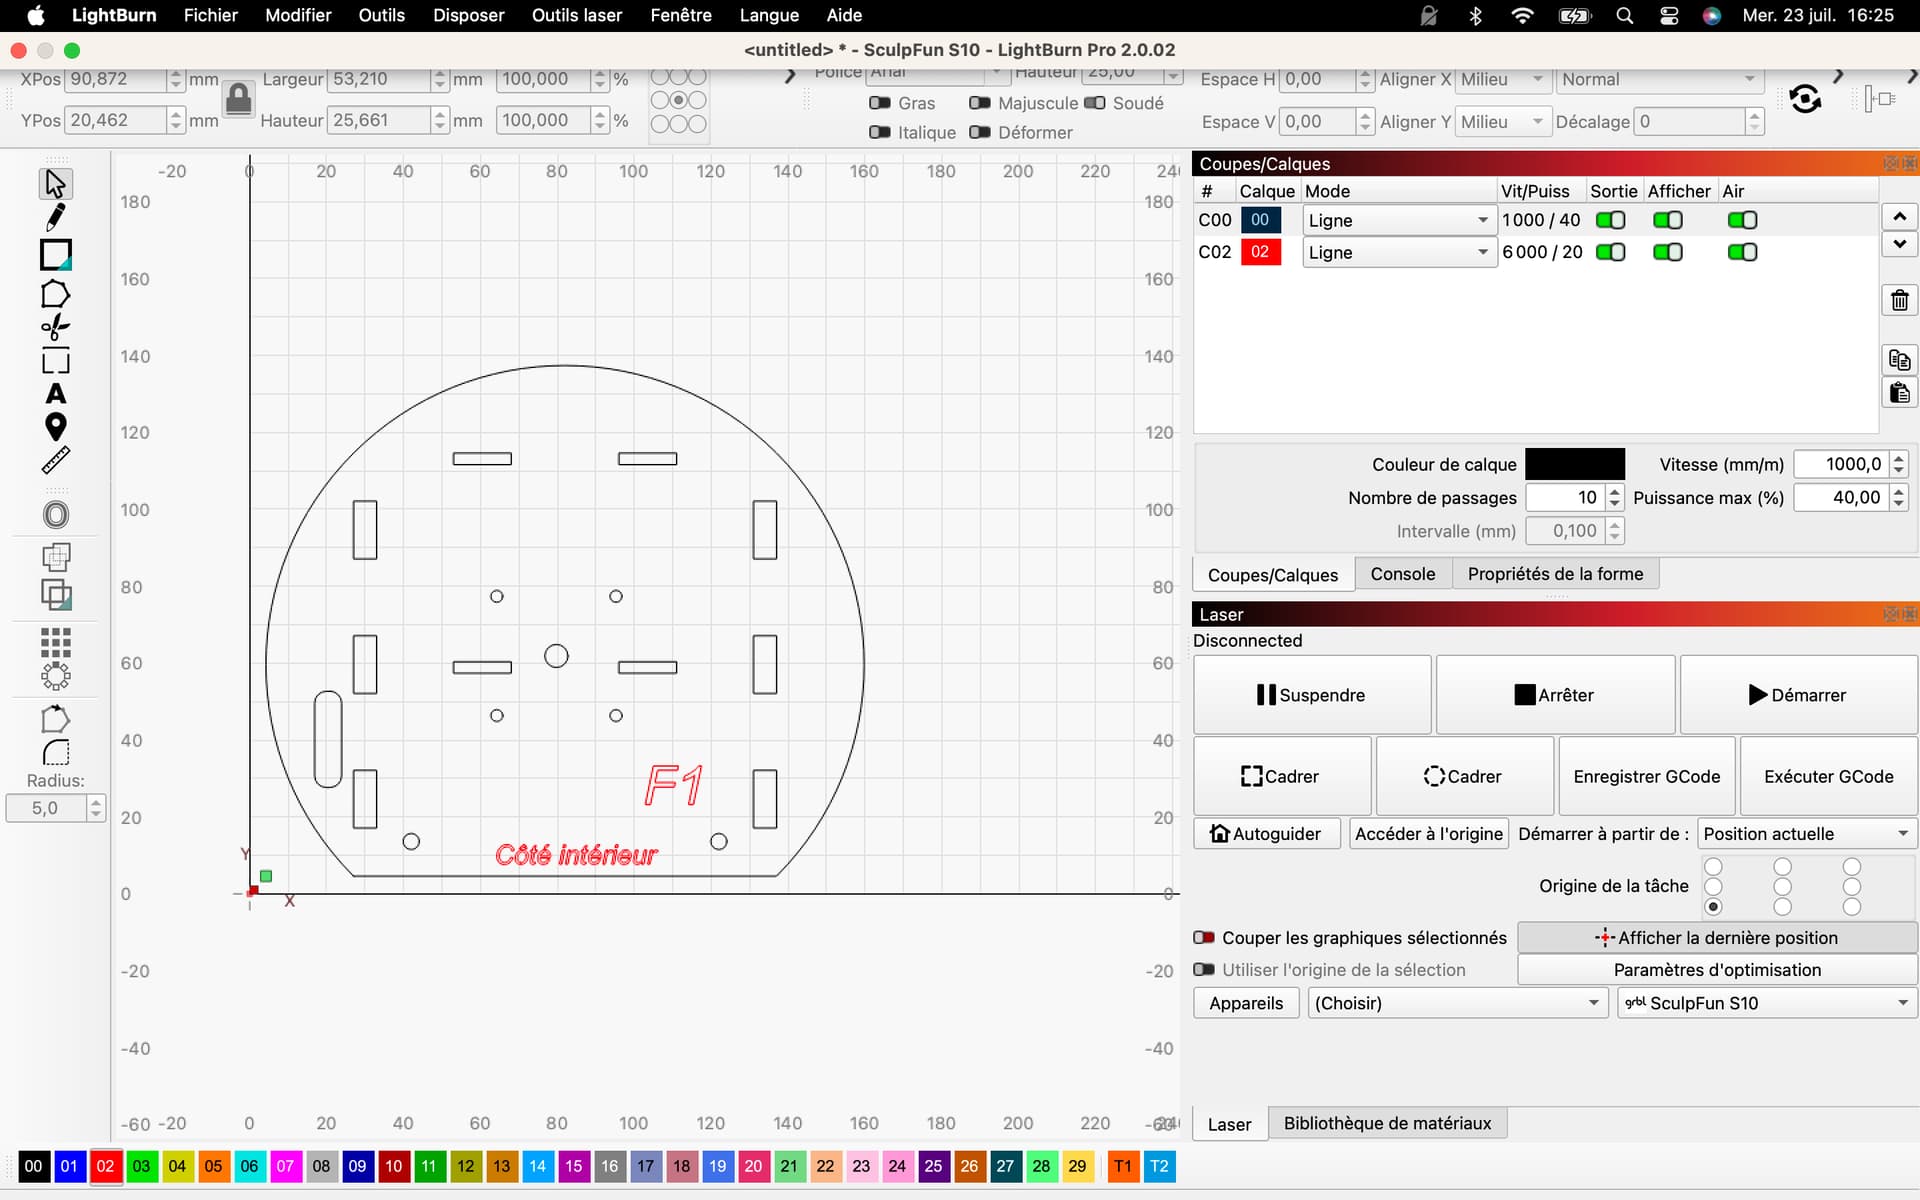Click the Démarrer button
The width and height of the screenshot is (1920, 1200).
pyautogui.click(x=1797, y=695)
